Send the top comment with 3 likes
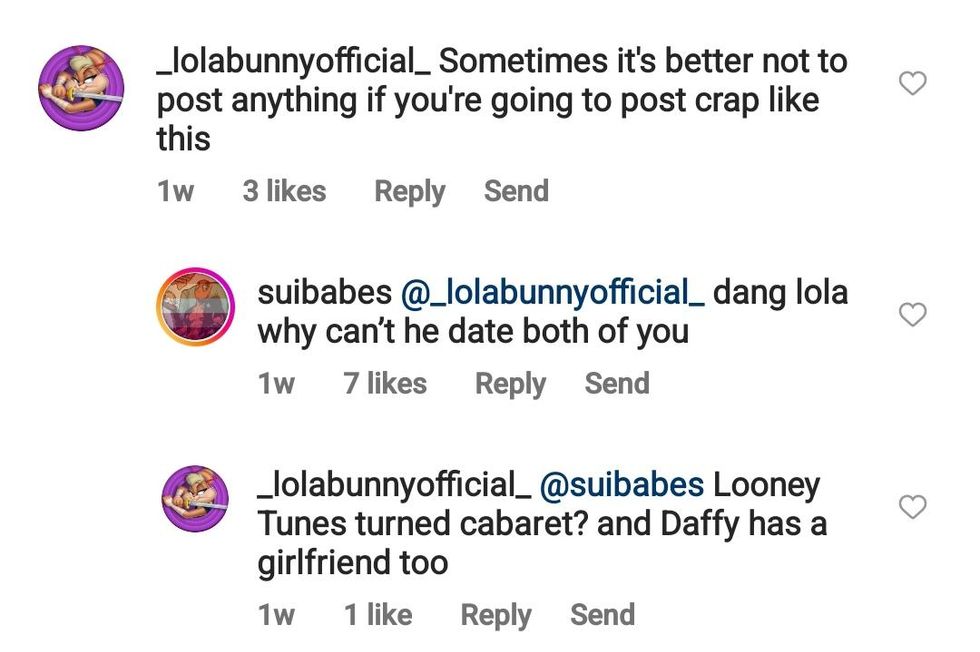The height and width of the screenshot is (652, 980). (516, 191)
